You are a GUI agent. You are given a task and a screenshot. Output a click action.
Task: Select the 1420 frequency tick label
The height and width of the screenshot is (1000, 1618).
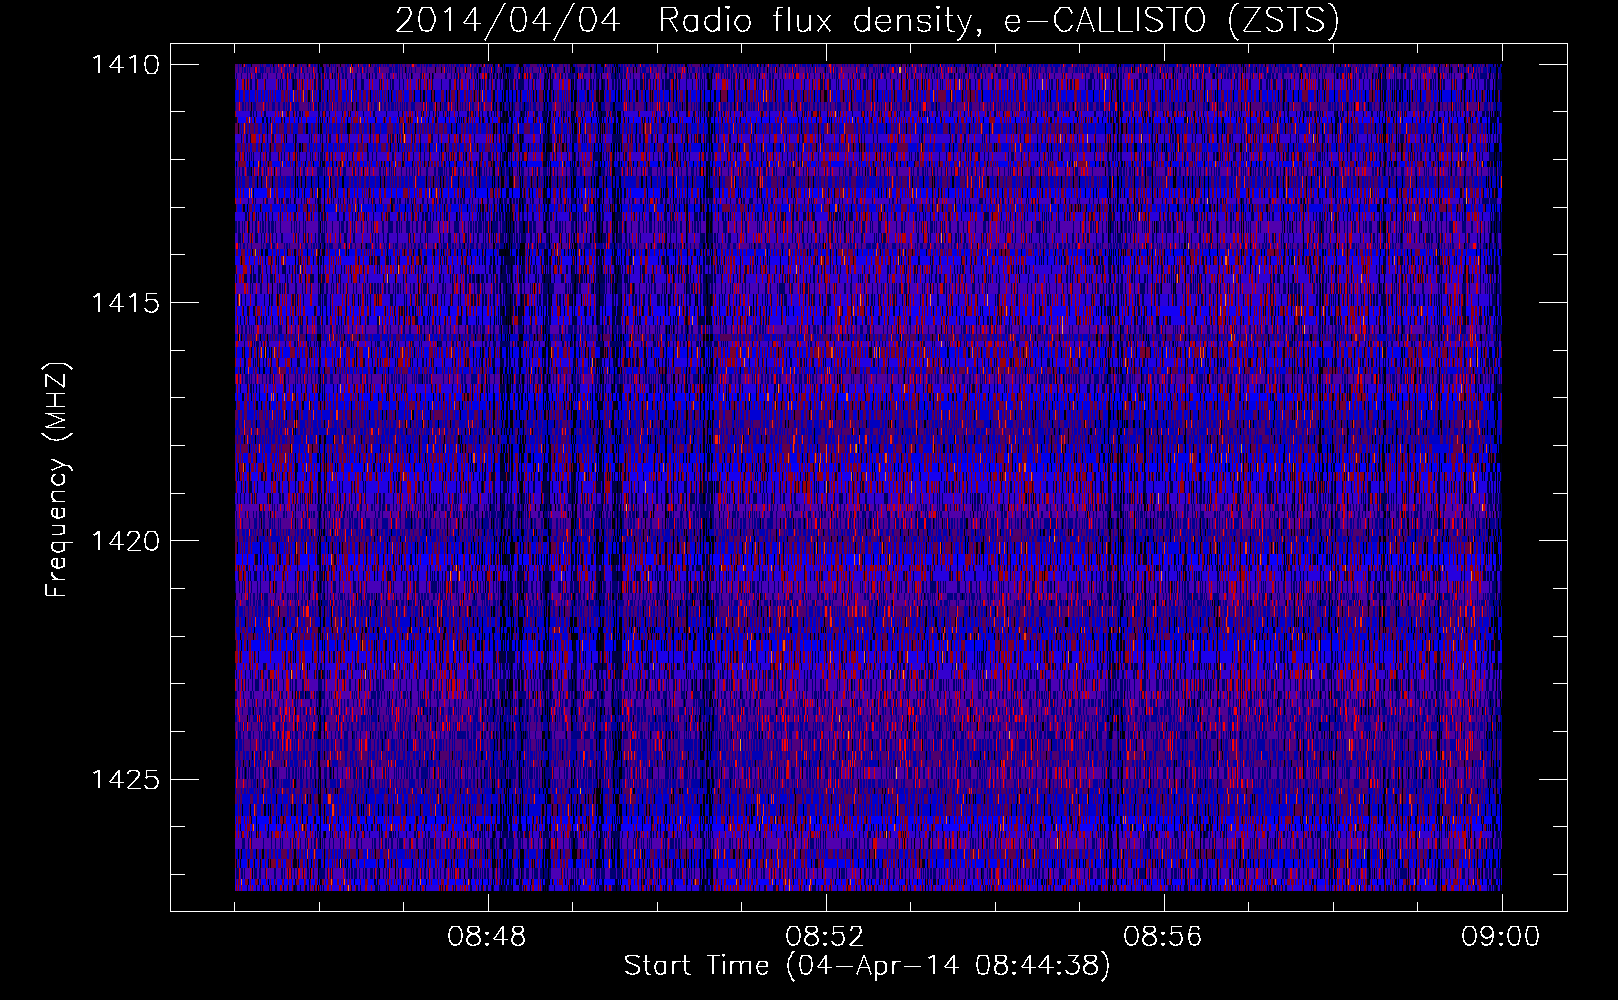(x=125, y=541)
